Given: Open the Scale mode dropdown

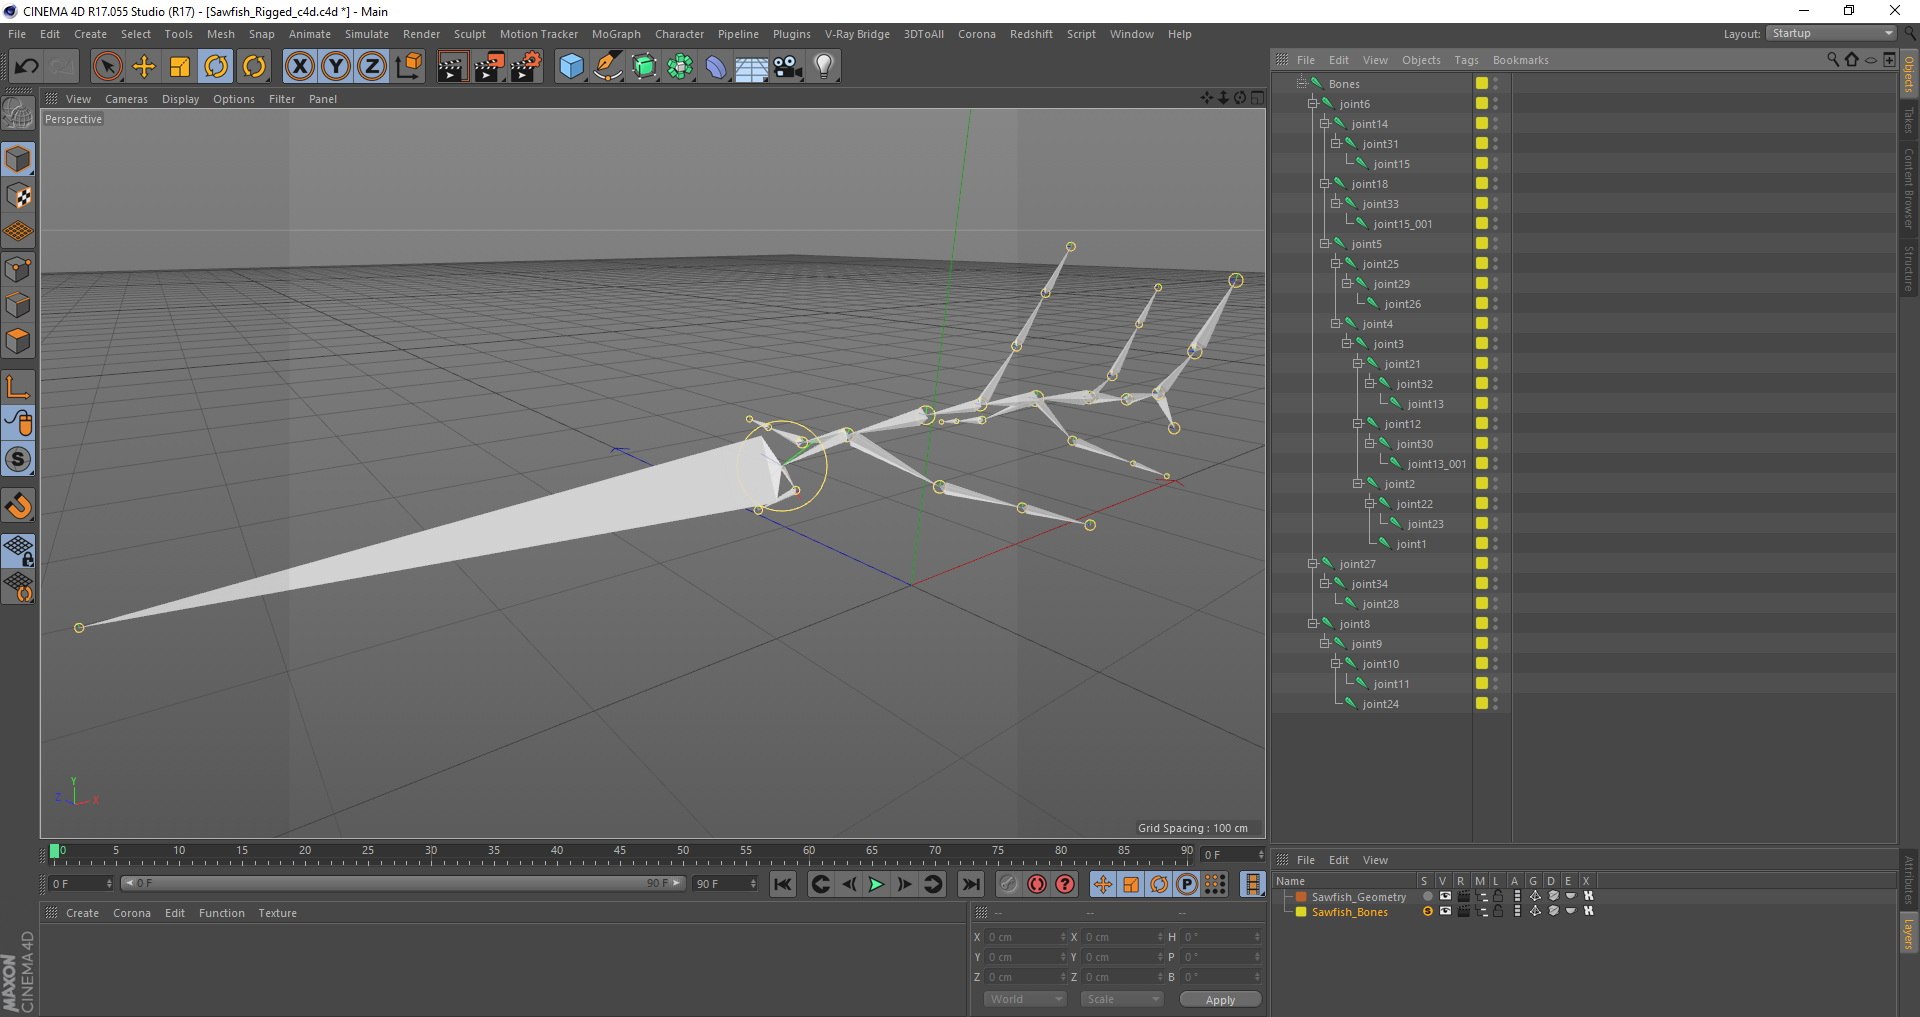Looking at the screenshot, I should click(x=1122, y=999).
